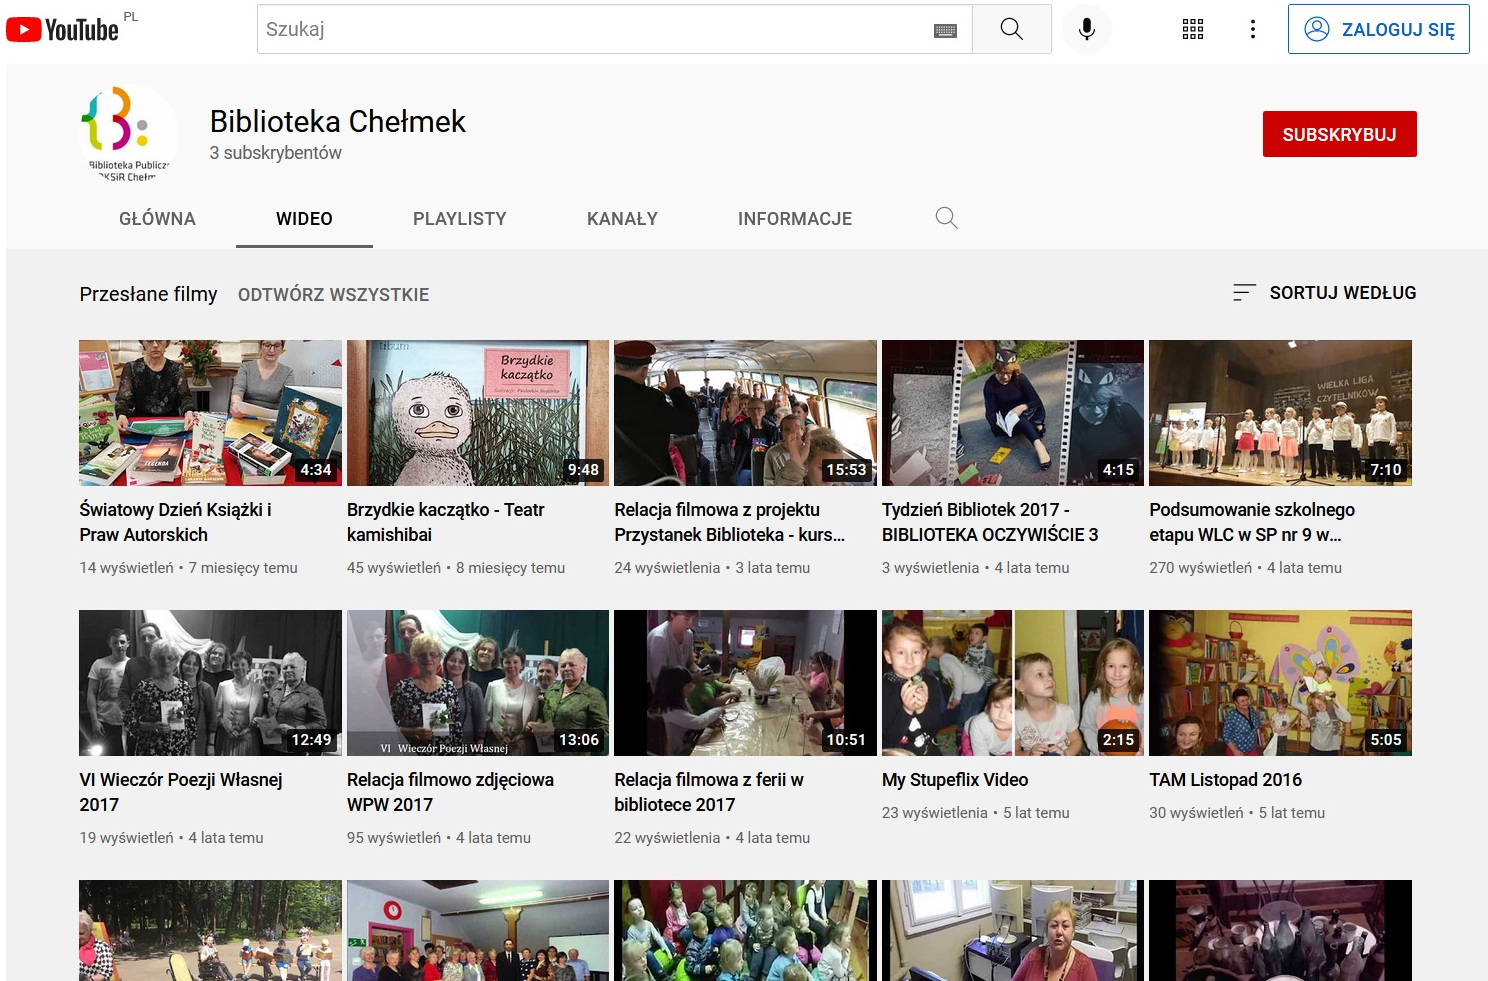Click the ZALOGUJ SIĘ button
The image size is (1488, 981).
[1378, 29]
